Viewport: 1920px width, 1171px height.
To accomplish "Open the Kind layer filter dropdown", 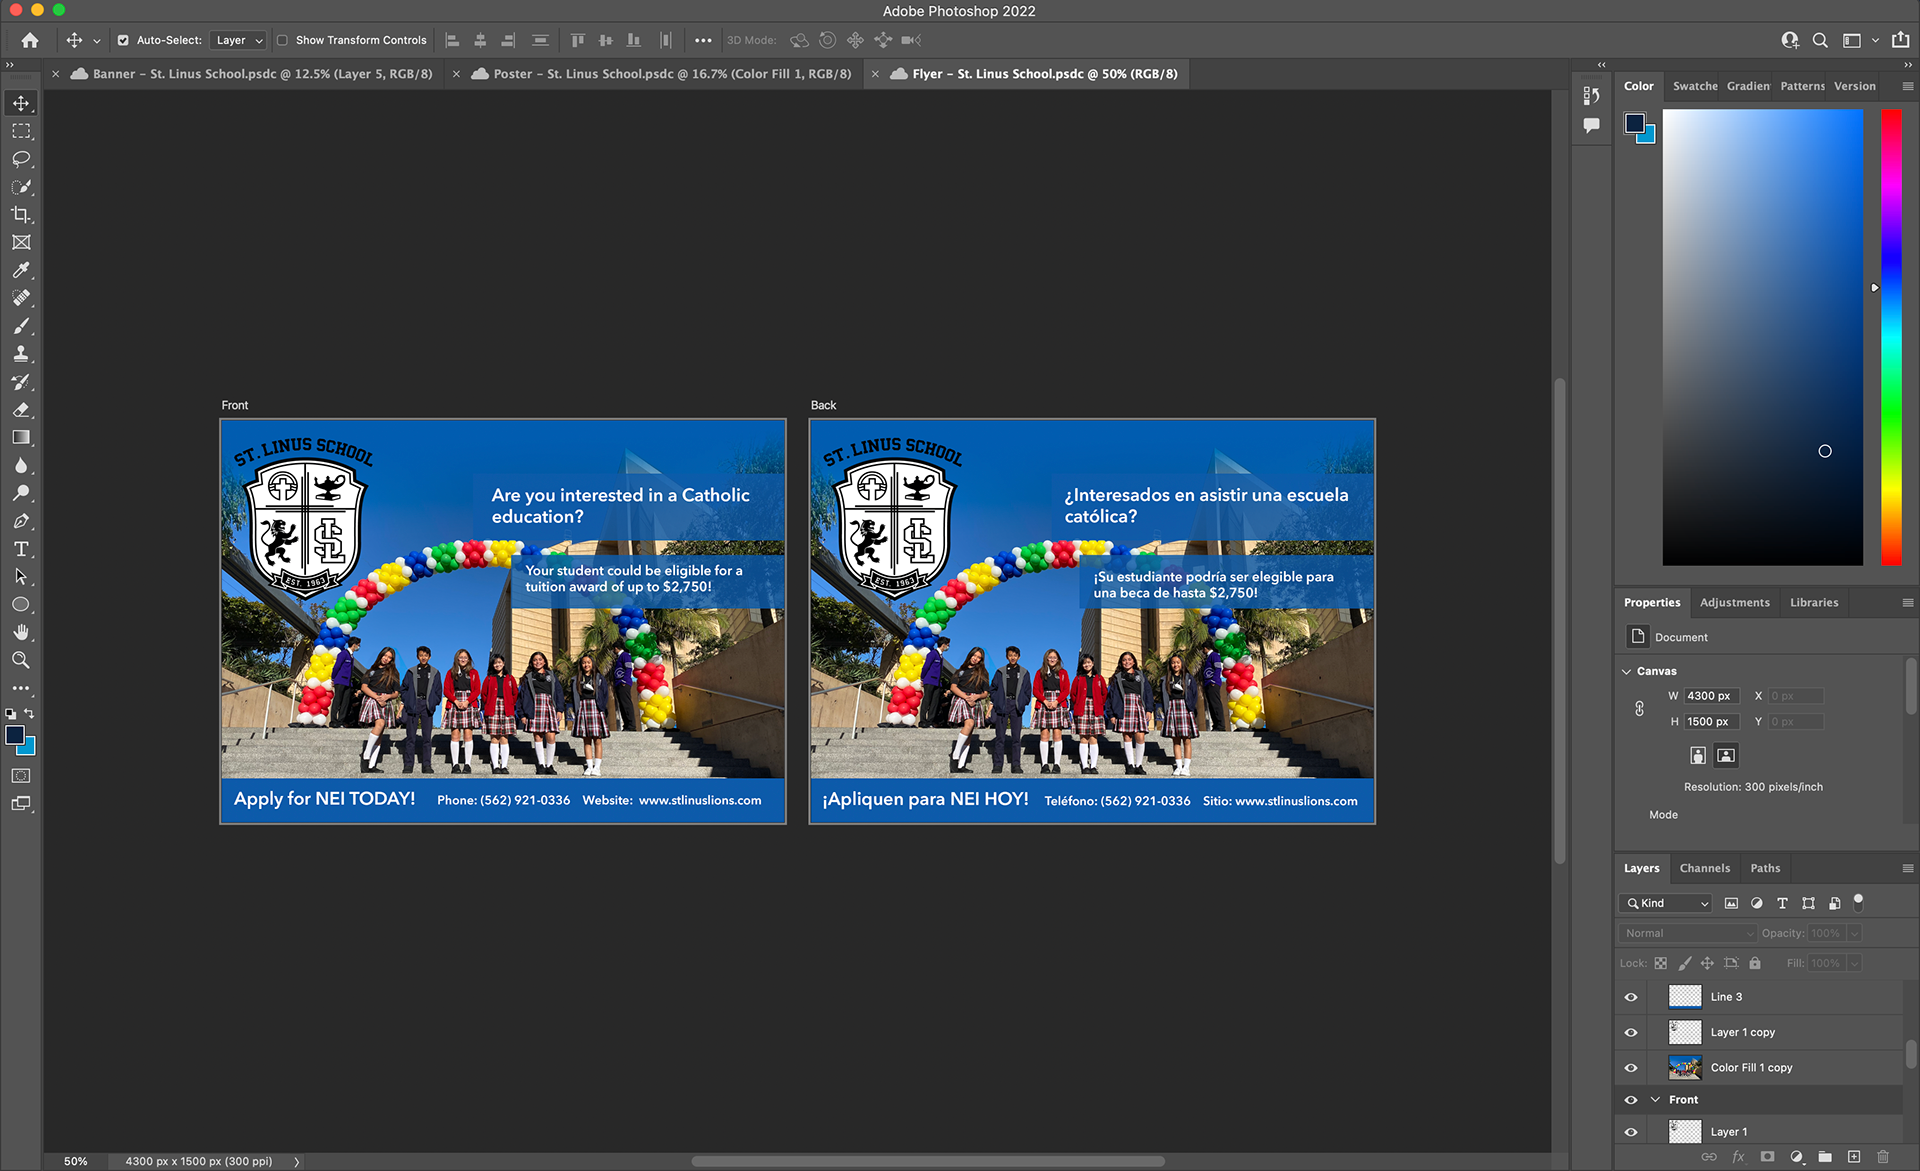I will [1665, 903].
